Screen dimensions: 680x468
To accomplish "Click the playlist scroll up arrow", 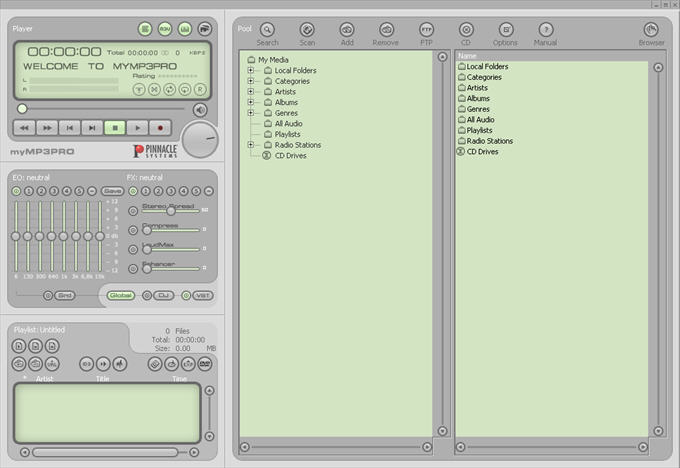I will coord(209,391).
